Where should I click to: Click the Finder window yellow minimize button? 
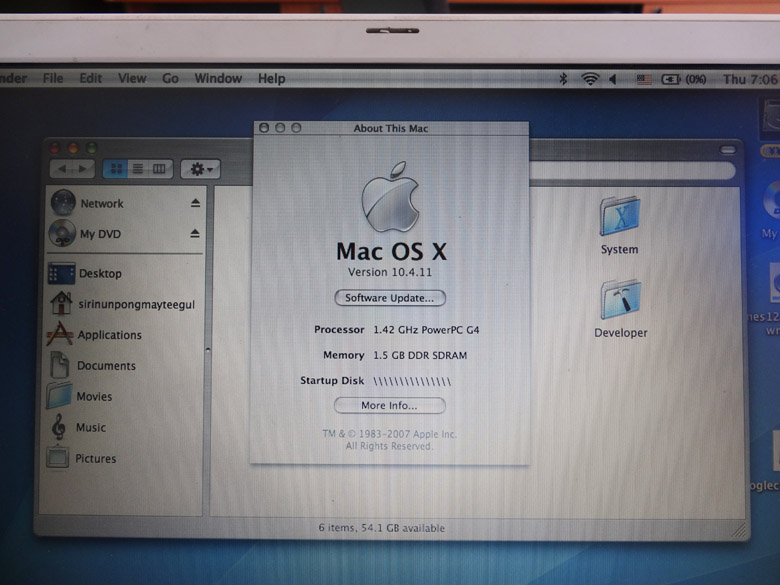click(73, 148)
